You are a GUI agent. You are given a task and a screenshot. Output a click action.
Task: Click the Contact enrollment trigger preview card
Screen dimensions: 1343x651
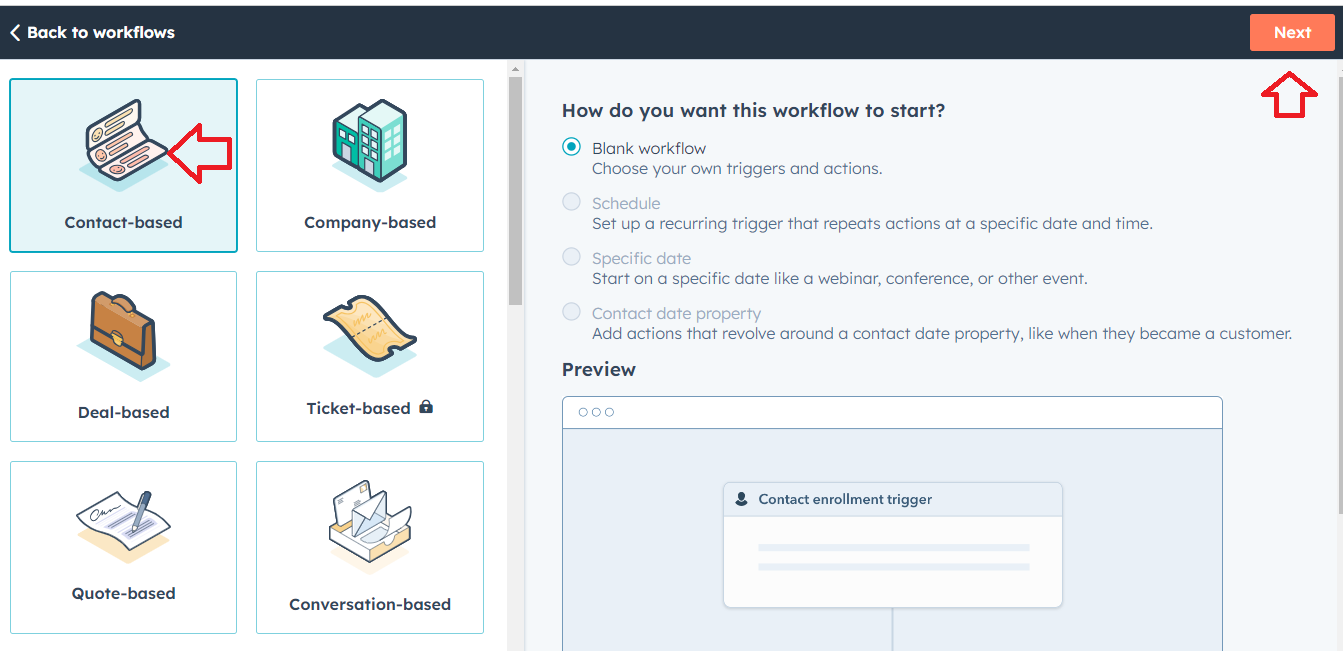pyautogui.click(x=892, y=545)
